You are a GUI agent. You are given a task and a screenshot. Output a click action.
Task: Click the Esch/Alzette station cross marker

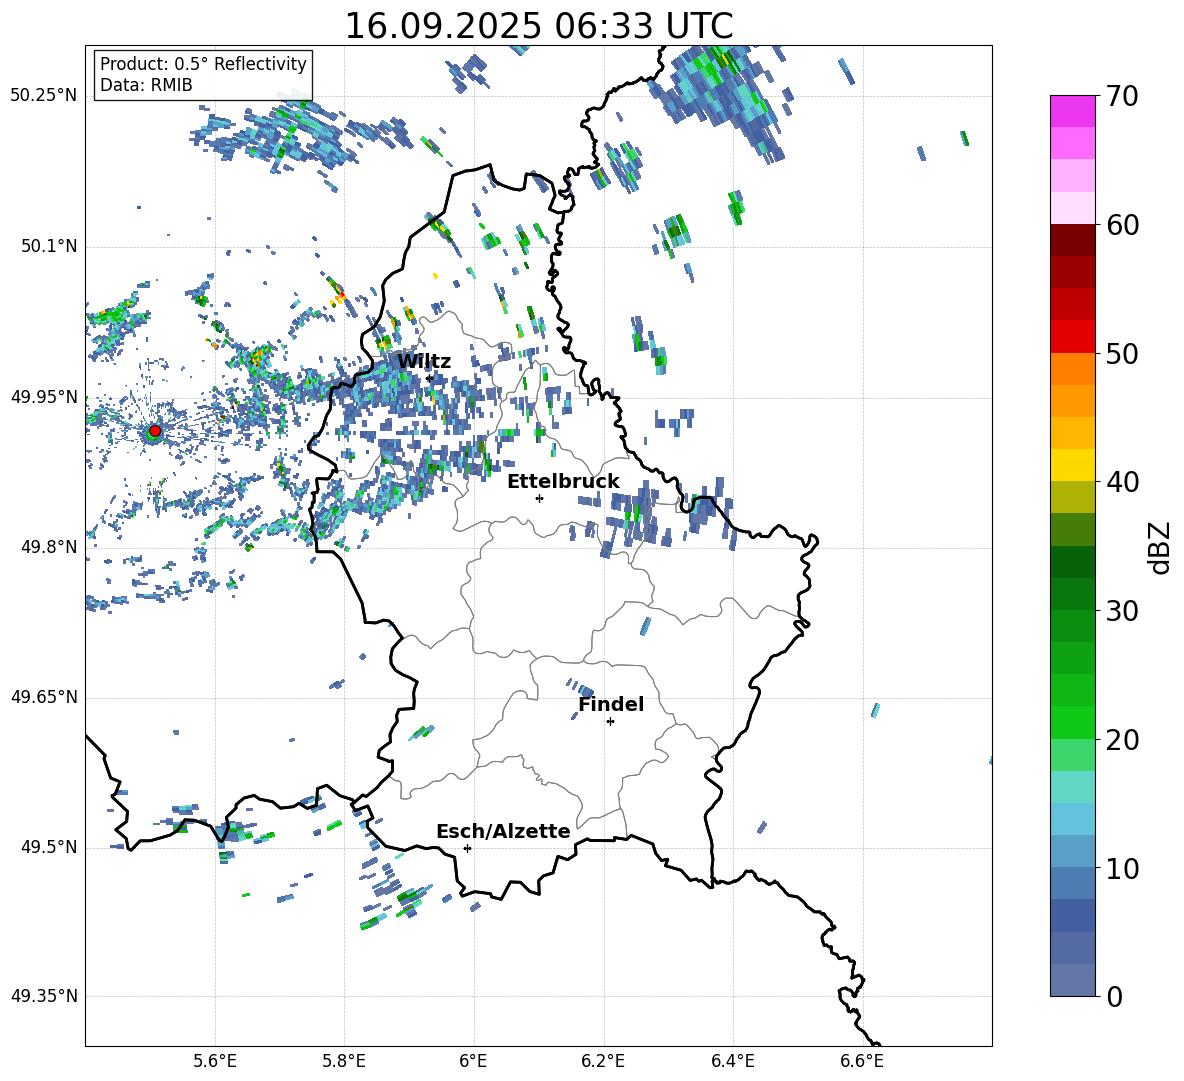coord(467,848)
